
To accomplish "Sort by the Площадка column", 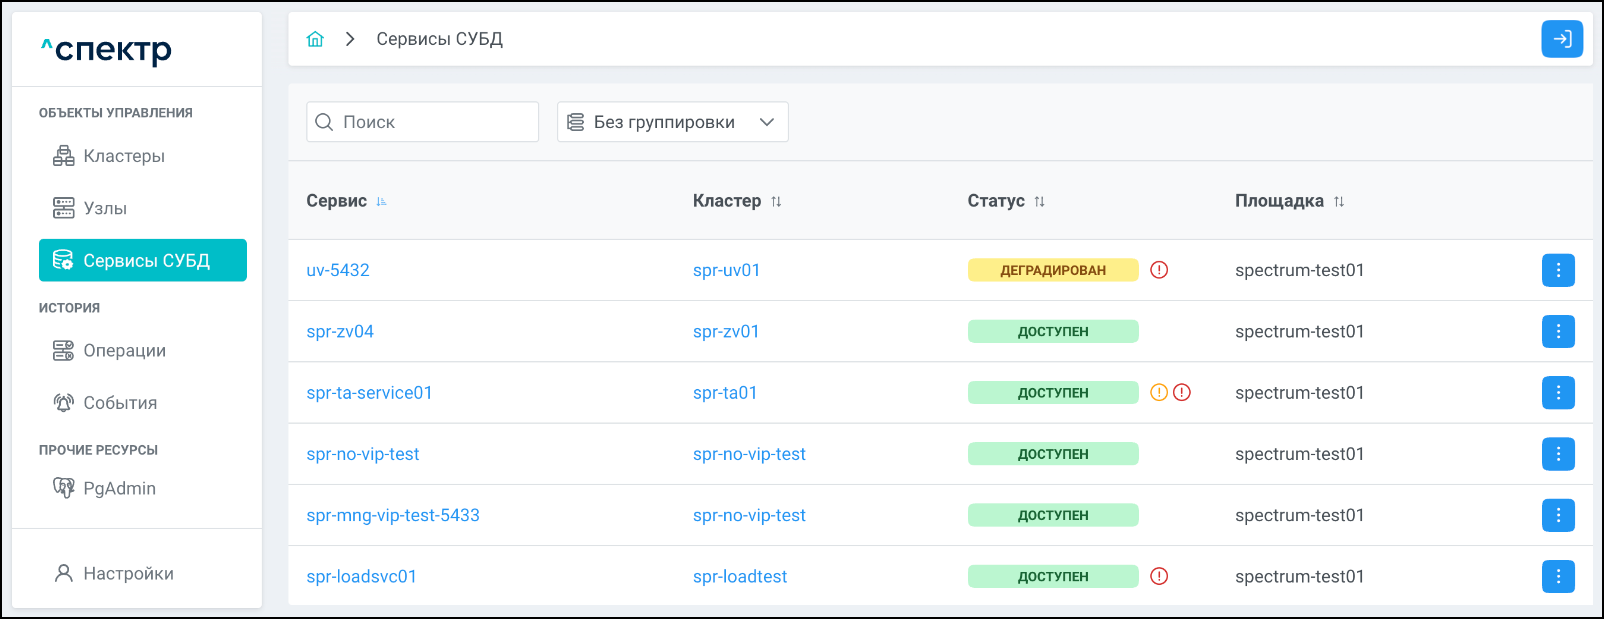I will (x=1338, y=202).
